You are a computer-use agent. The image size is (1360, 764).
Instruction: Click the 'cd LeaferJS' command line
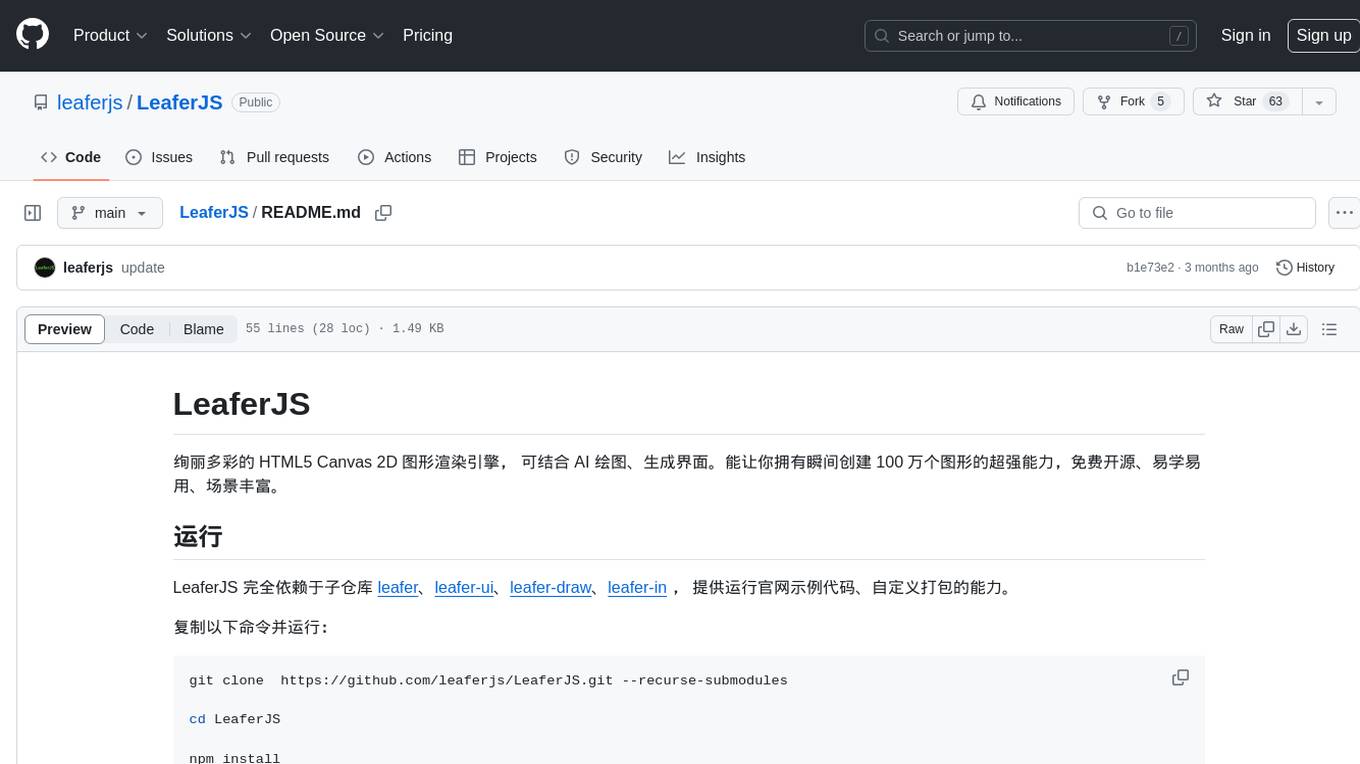tap(234, 719)
